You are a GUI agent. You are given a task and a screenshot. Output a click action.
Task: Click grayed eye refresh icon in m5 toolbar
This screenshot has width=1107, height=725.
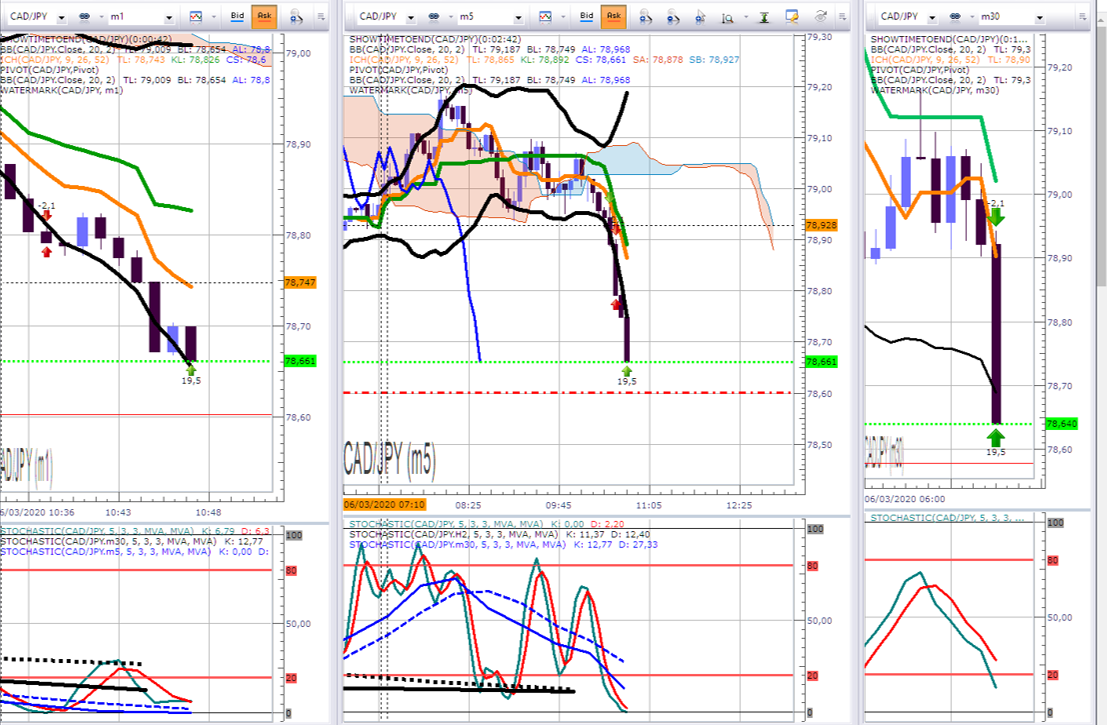(x=820, y=16)
